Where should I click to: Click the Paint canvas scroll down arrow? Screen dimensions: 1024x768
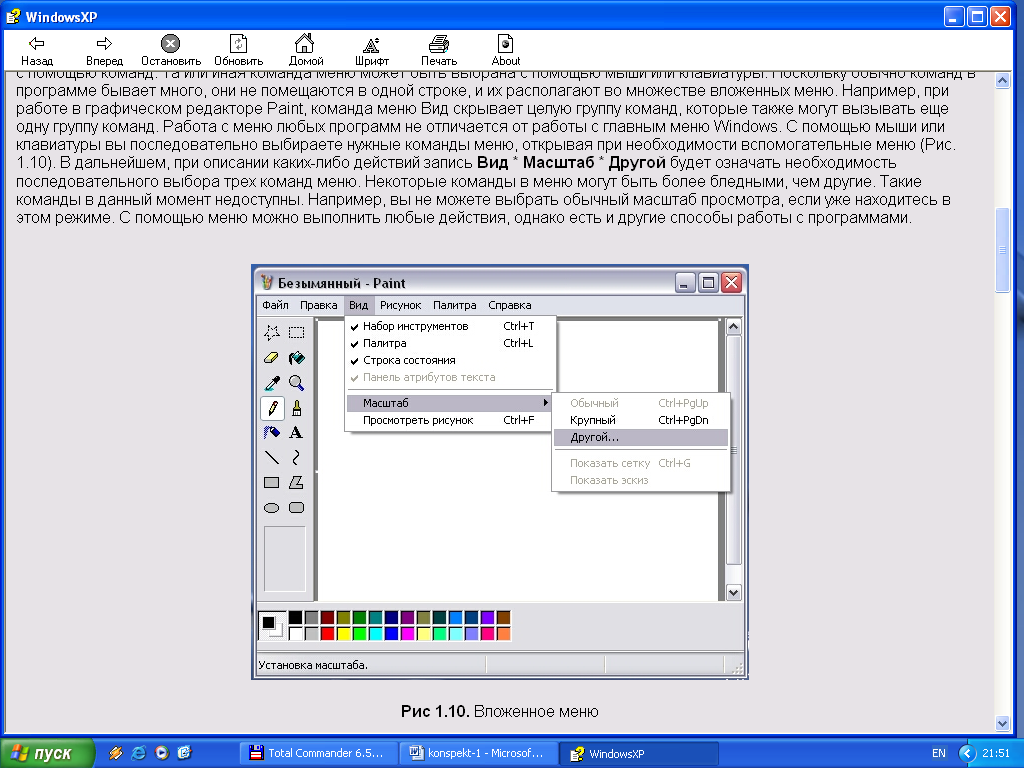[x=733, y=593]
